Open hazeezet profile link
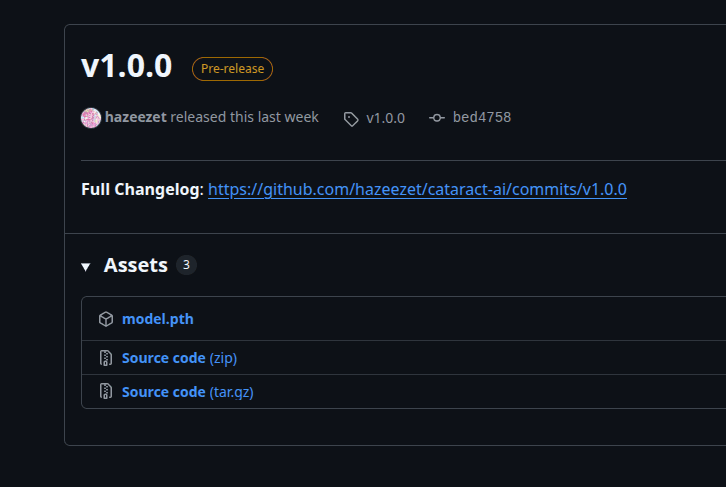This screenshot has height=487, width=726. tap(136, 117)
